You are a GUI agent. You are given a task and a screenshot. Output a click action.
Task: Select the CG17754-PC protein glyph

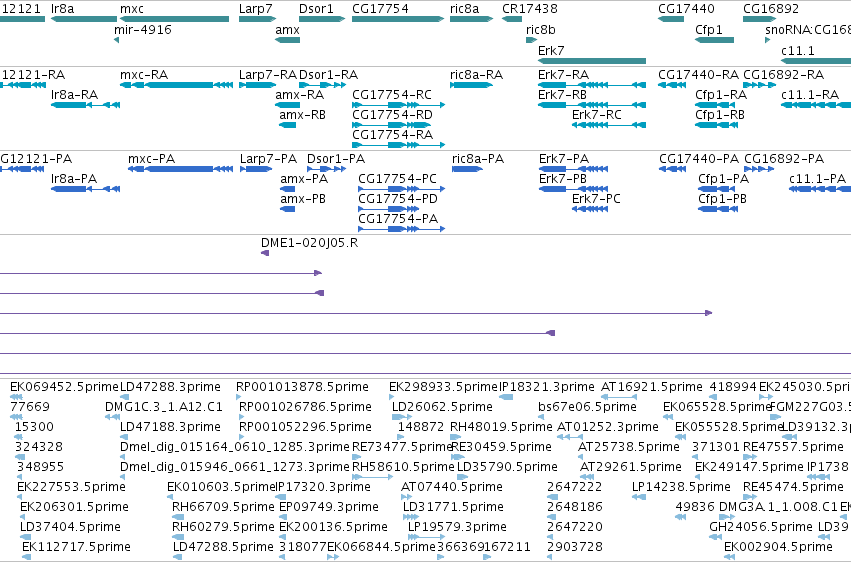402,189
